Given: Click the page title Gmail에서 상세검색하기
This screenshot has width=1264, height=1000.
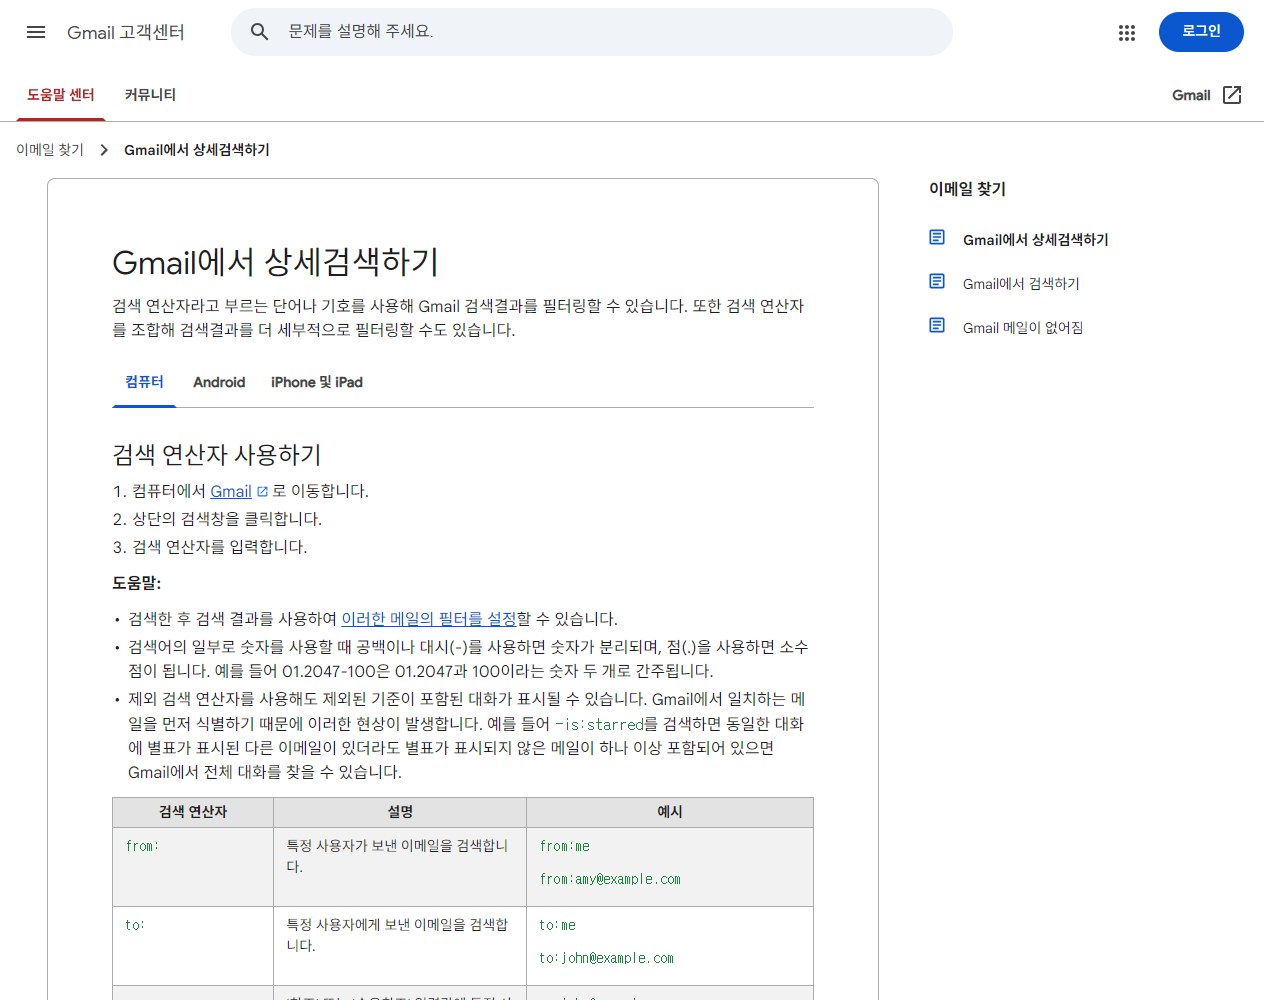Looking at the screenshot, I should pos(276,262).
